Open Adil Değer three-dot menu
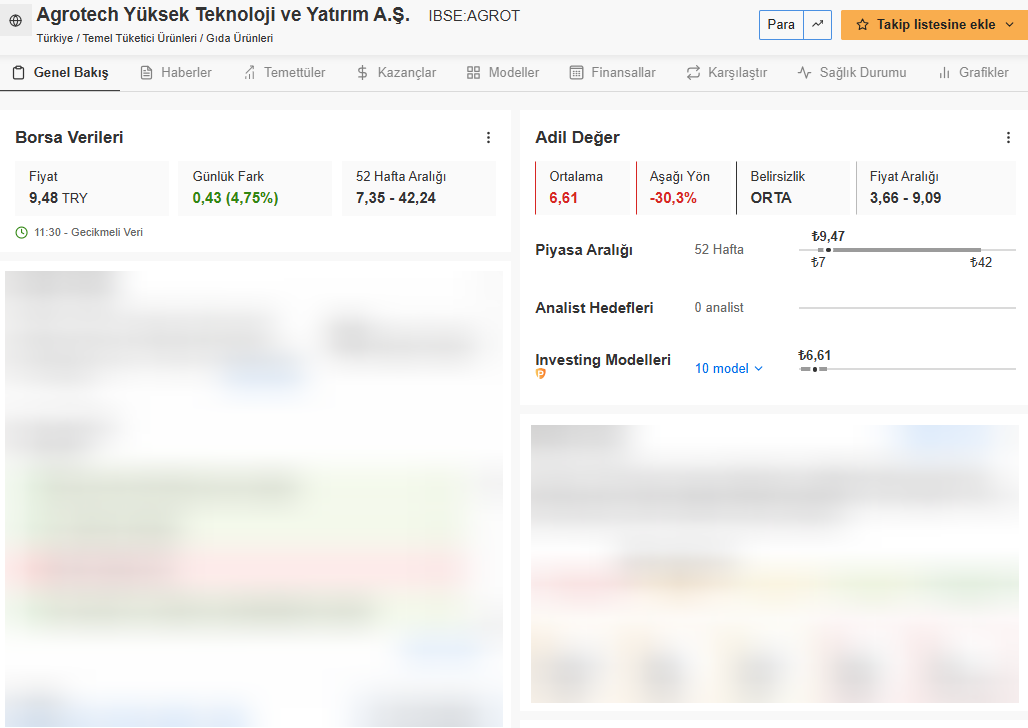 tap(1008, 137)
